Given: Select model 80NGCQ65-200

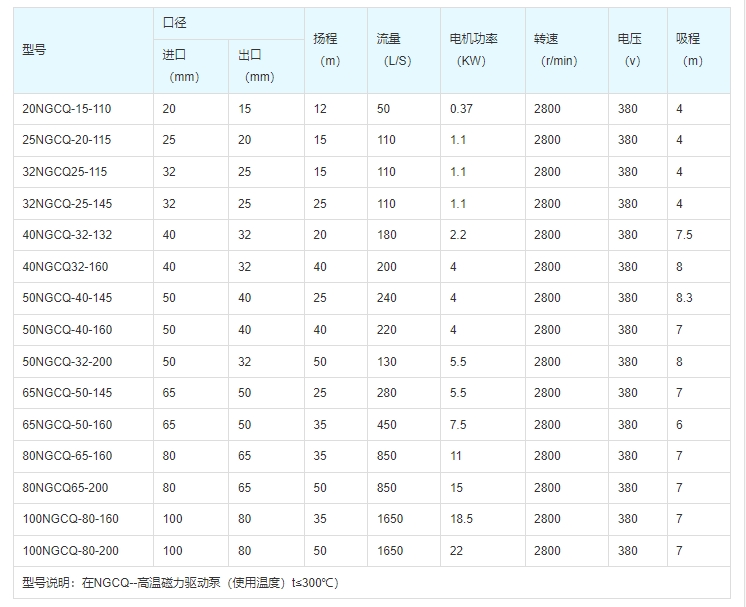Looking at the screenshot, I should point(65,488).
